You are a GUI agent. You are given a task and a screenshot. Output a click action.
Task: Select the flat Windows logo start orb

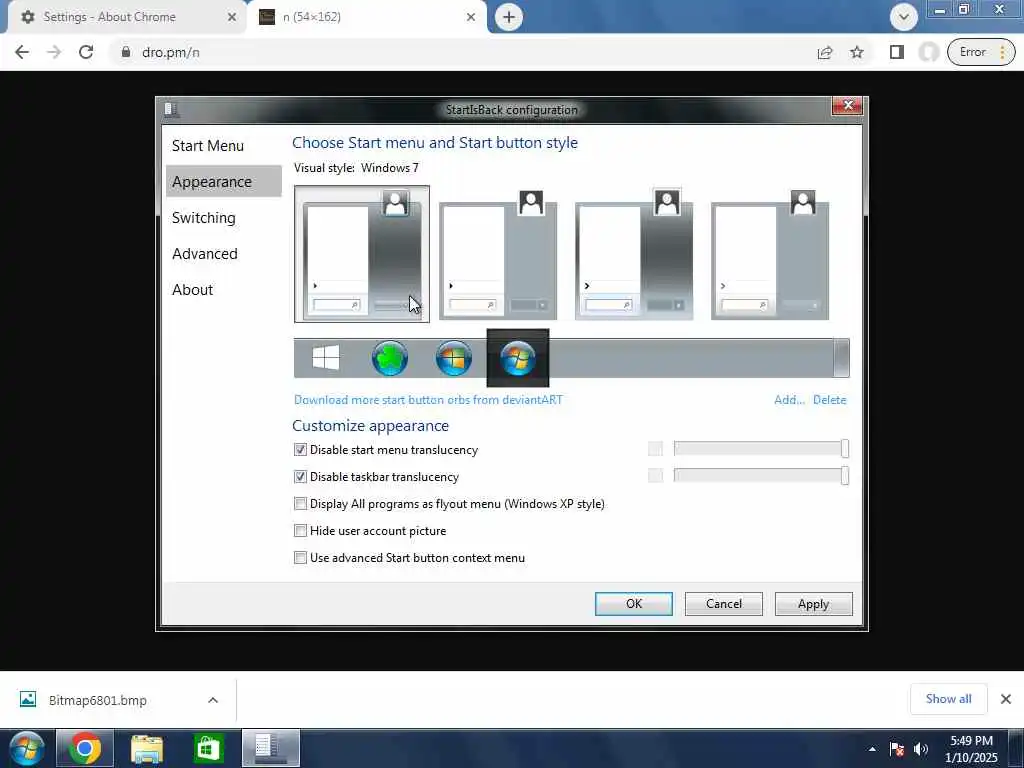click(325, 358)
